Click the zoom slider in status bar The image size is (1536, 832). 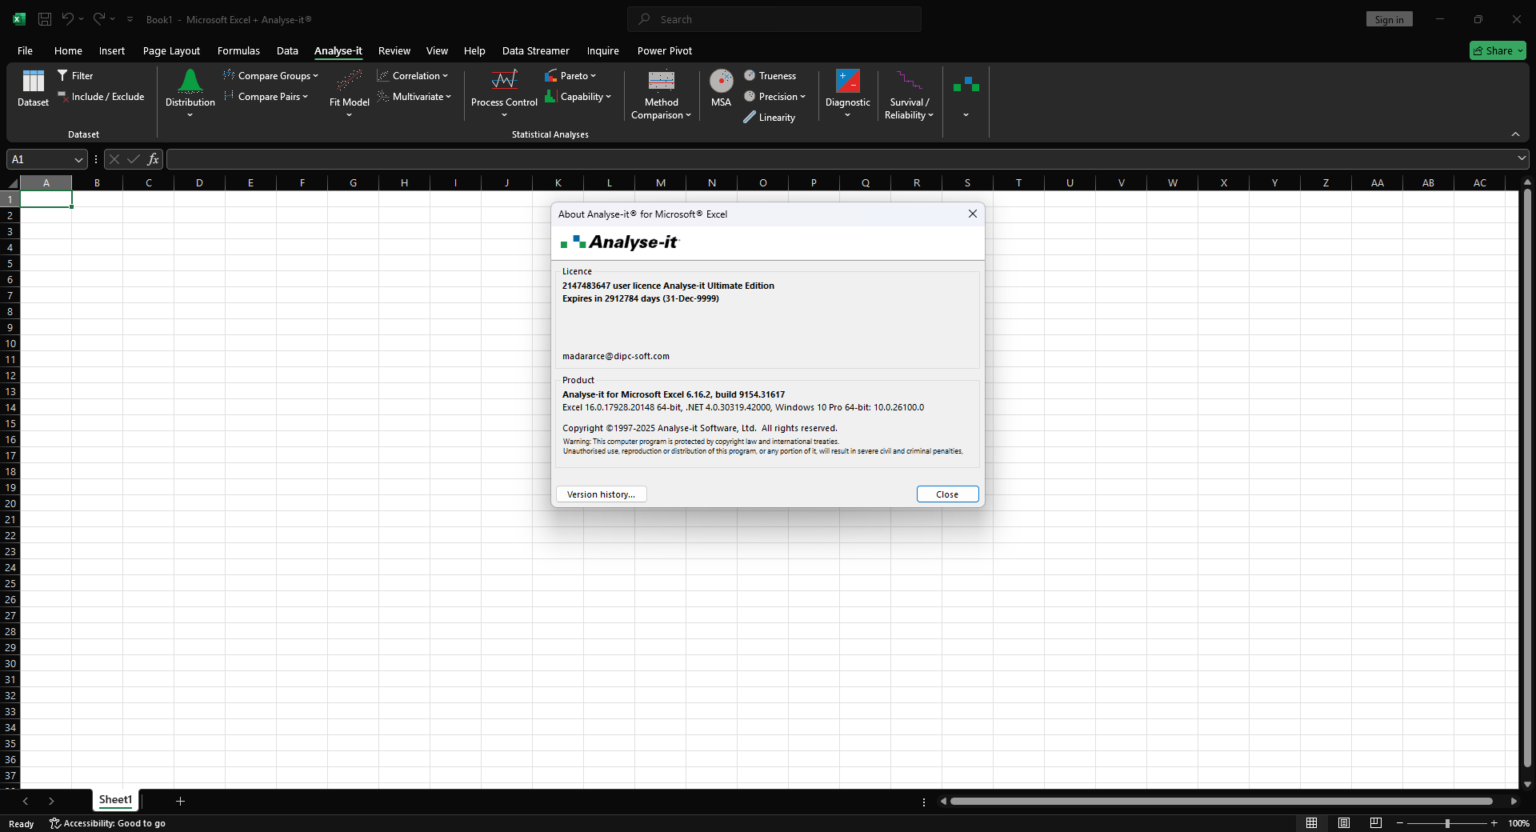(x=1447, y=823)
